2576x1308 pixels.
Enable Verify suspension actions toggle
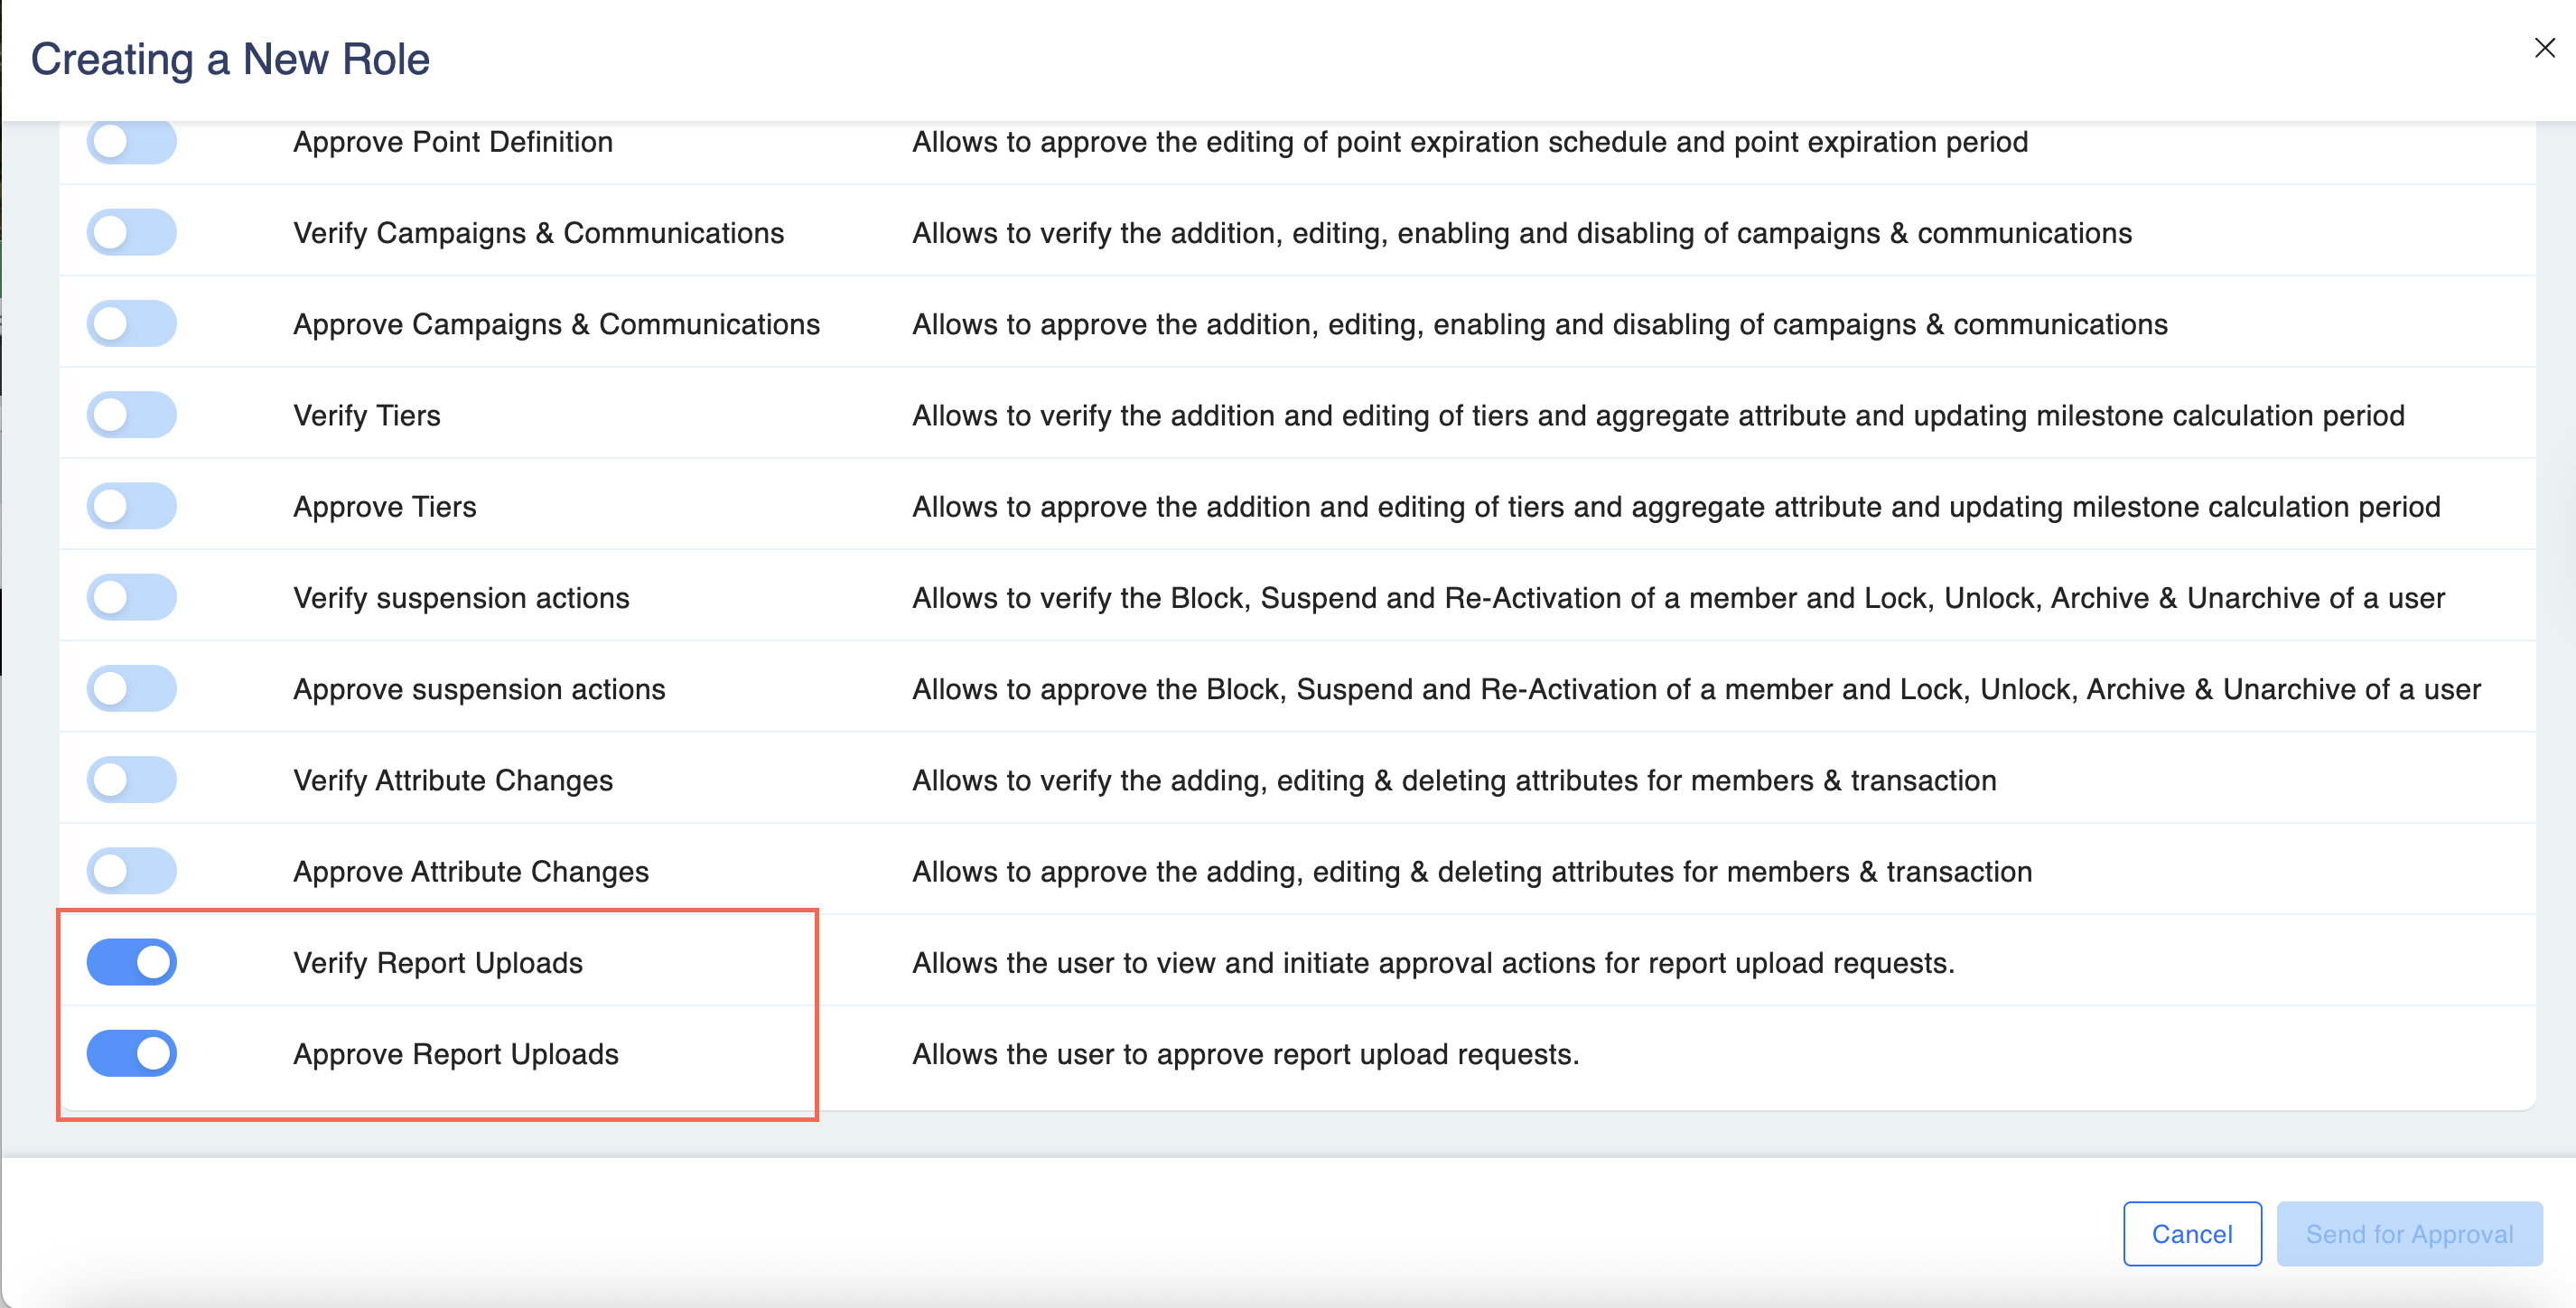click(x=131, y=597)
